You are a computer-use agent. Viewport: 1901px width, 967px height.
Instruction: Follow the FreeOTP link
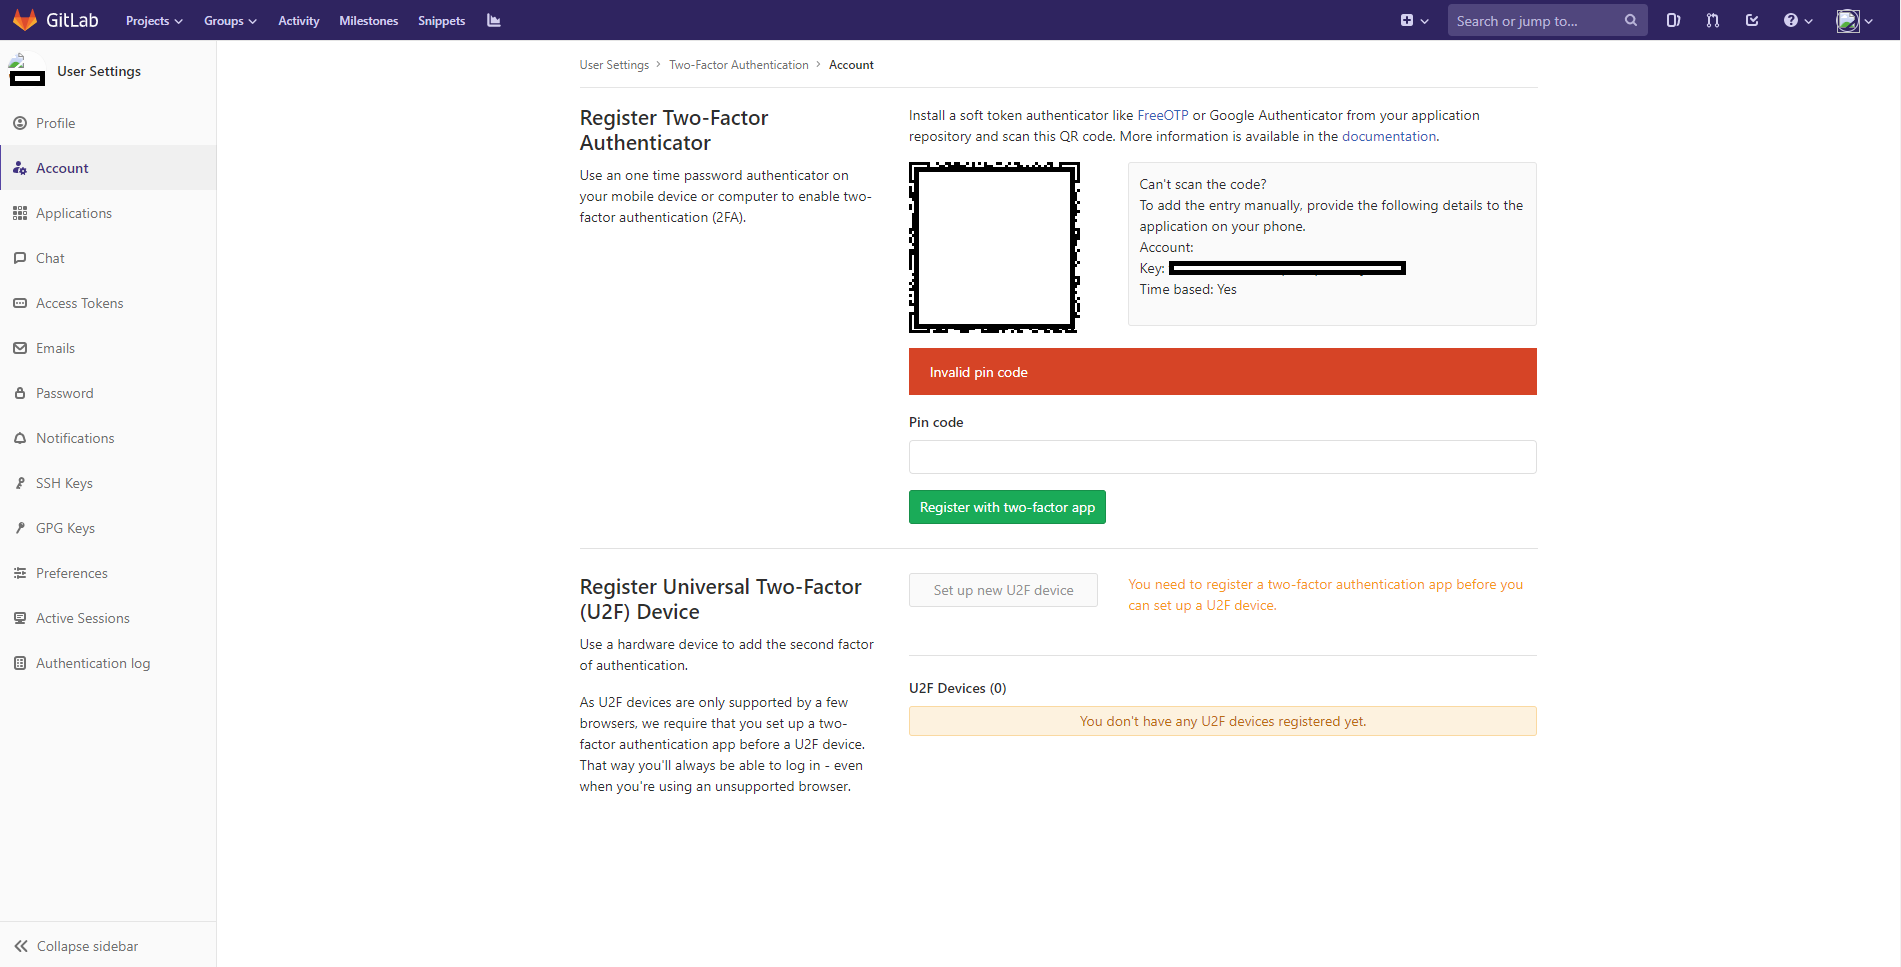click(1162, 115)
